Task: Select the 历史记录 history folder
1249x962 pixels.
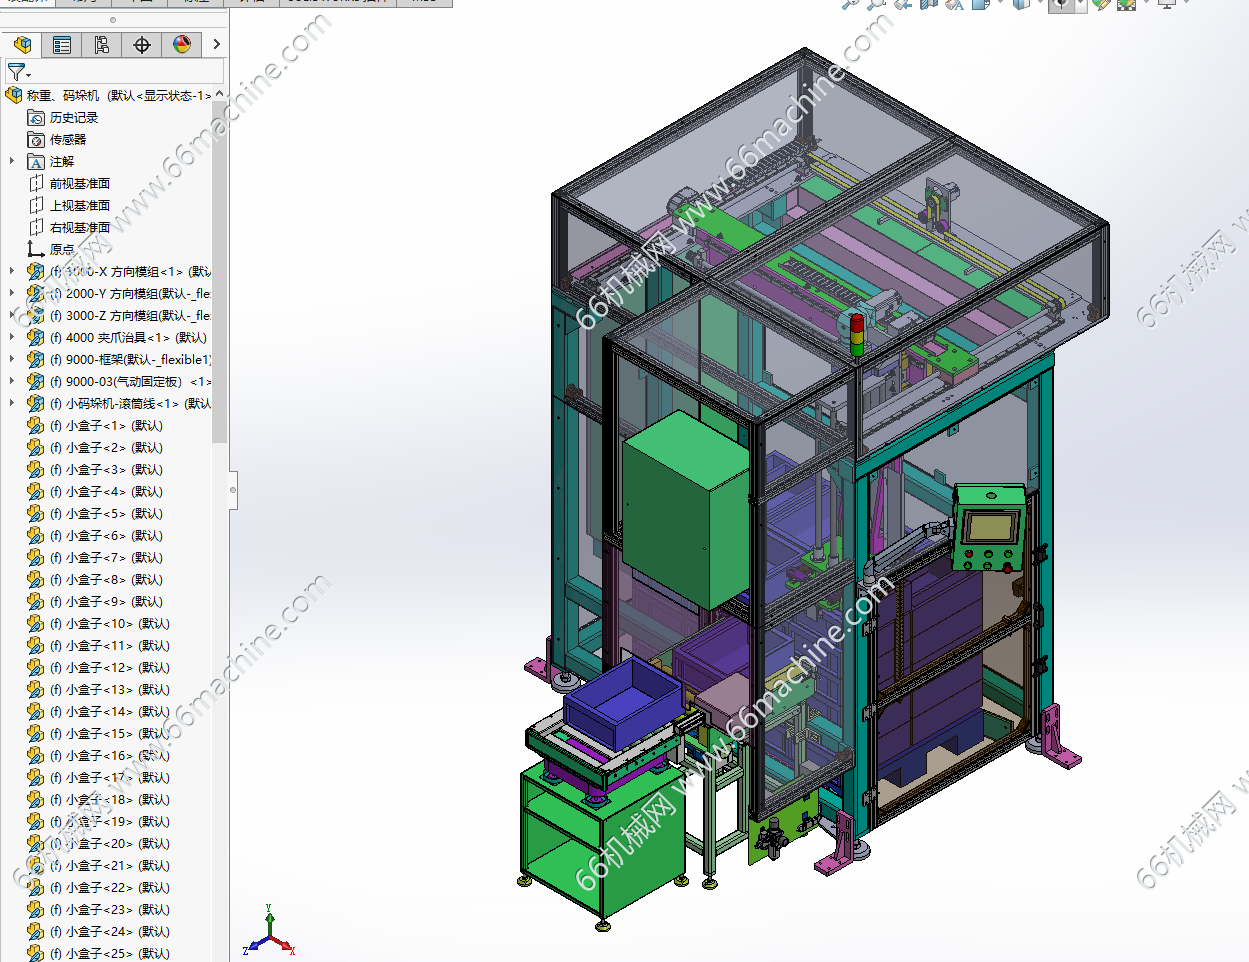Action: (73, 118)
